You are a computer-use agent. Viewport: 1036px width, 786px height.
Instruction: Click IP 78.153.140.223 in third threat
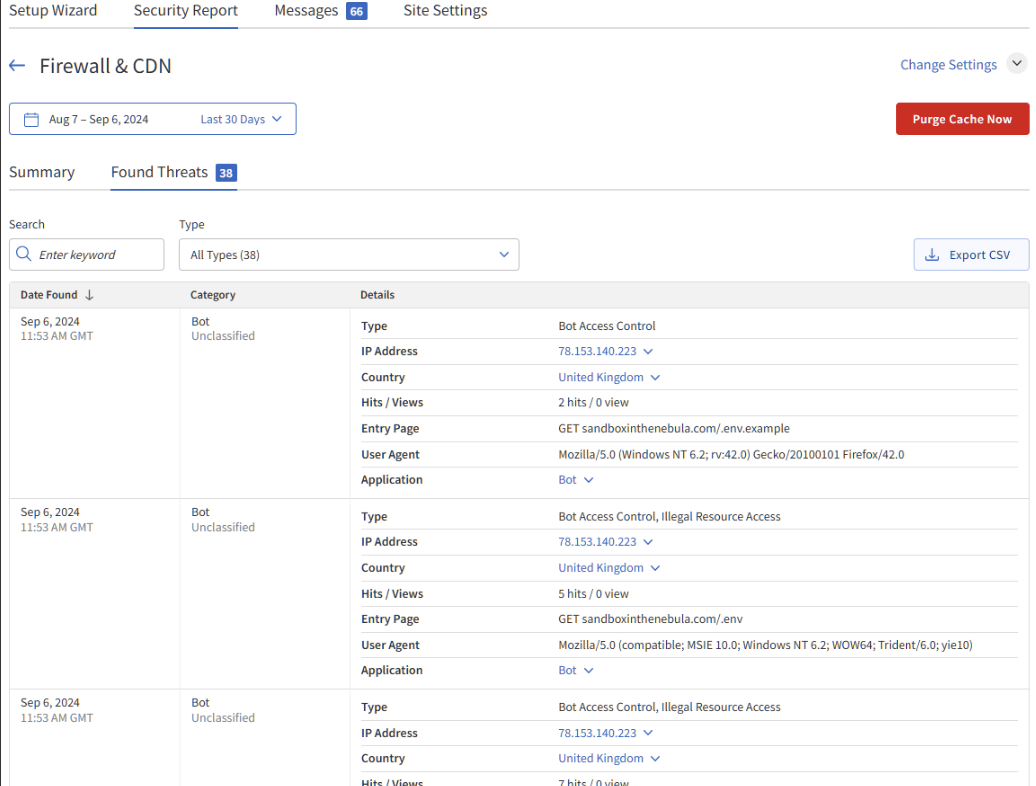(x=597, y=732)
